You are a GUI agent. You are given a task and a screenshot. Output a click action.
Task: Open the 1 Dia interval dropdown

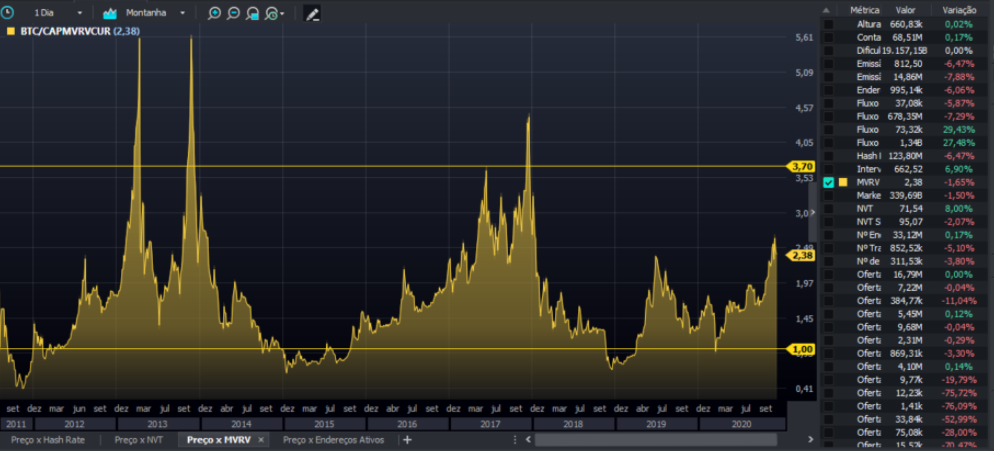tap(79, 13)
